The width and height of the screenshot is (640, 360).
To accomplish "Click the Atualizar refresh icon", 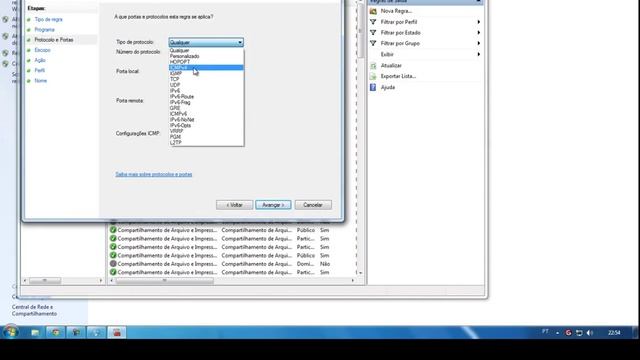I will pyautogui.click(x=373, y=65).
